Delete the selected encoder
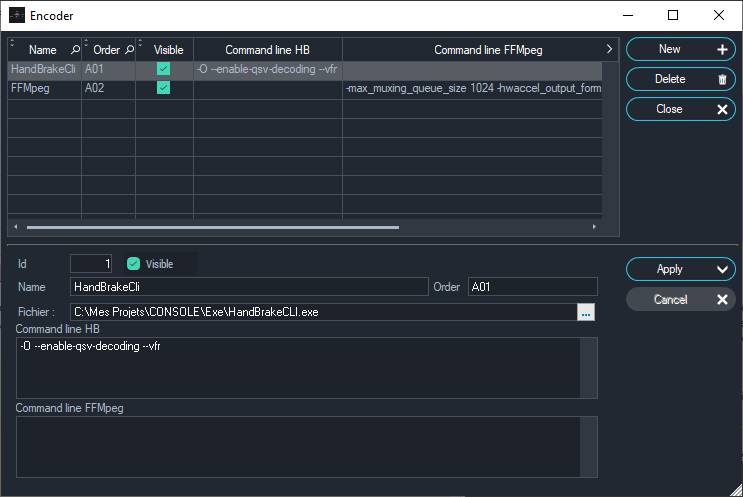Image resolution: width=743 pixels, height=497 pixels. pyautogui.click(x=680, y=79)
